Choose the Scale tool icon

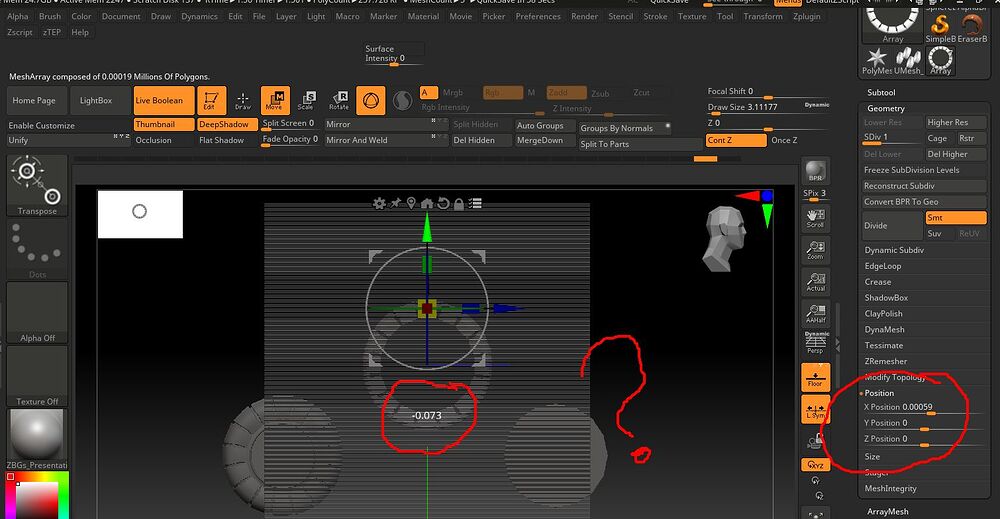[x=307, y=101]
